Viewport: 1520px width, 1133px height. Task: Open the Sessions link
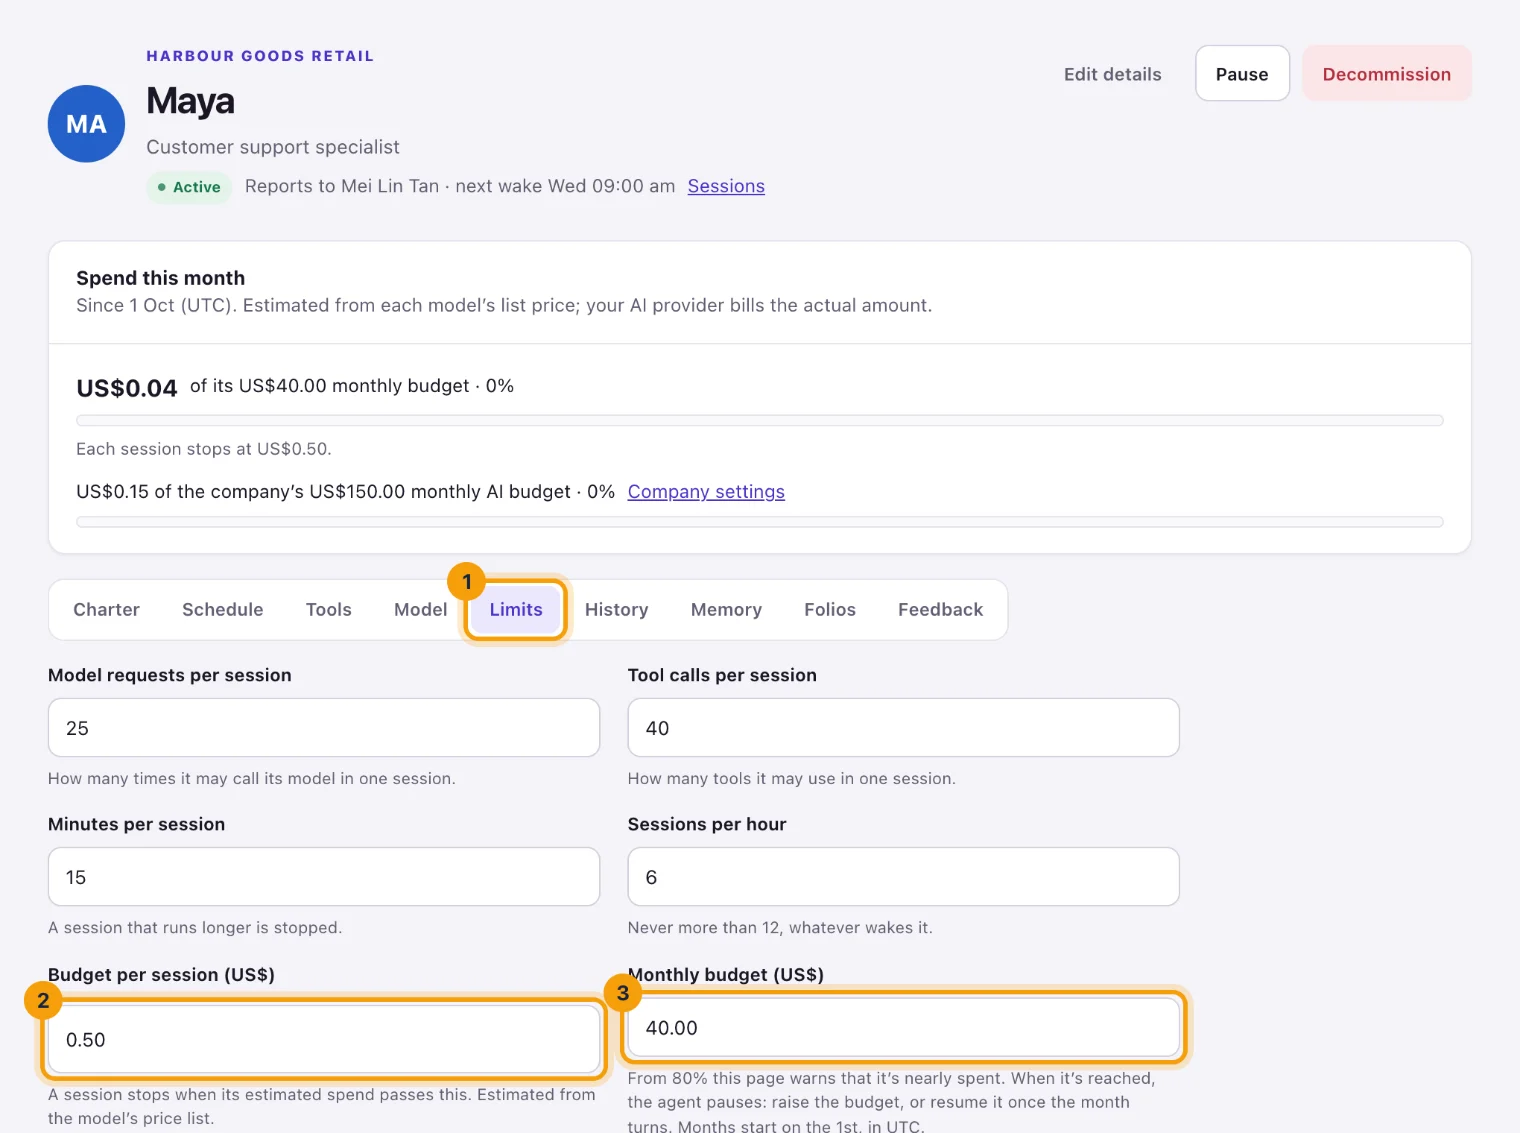(x=726, y=186)
